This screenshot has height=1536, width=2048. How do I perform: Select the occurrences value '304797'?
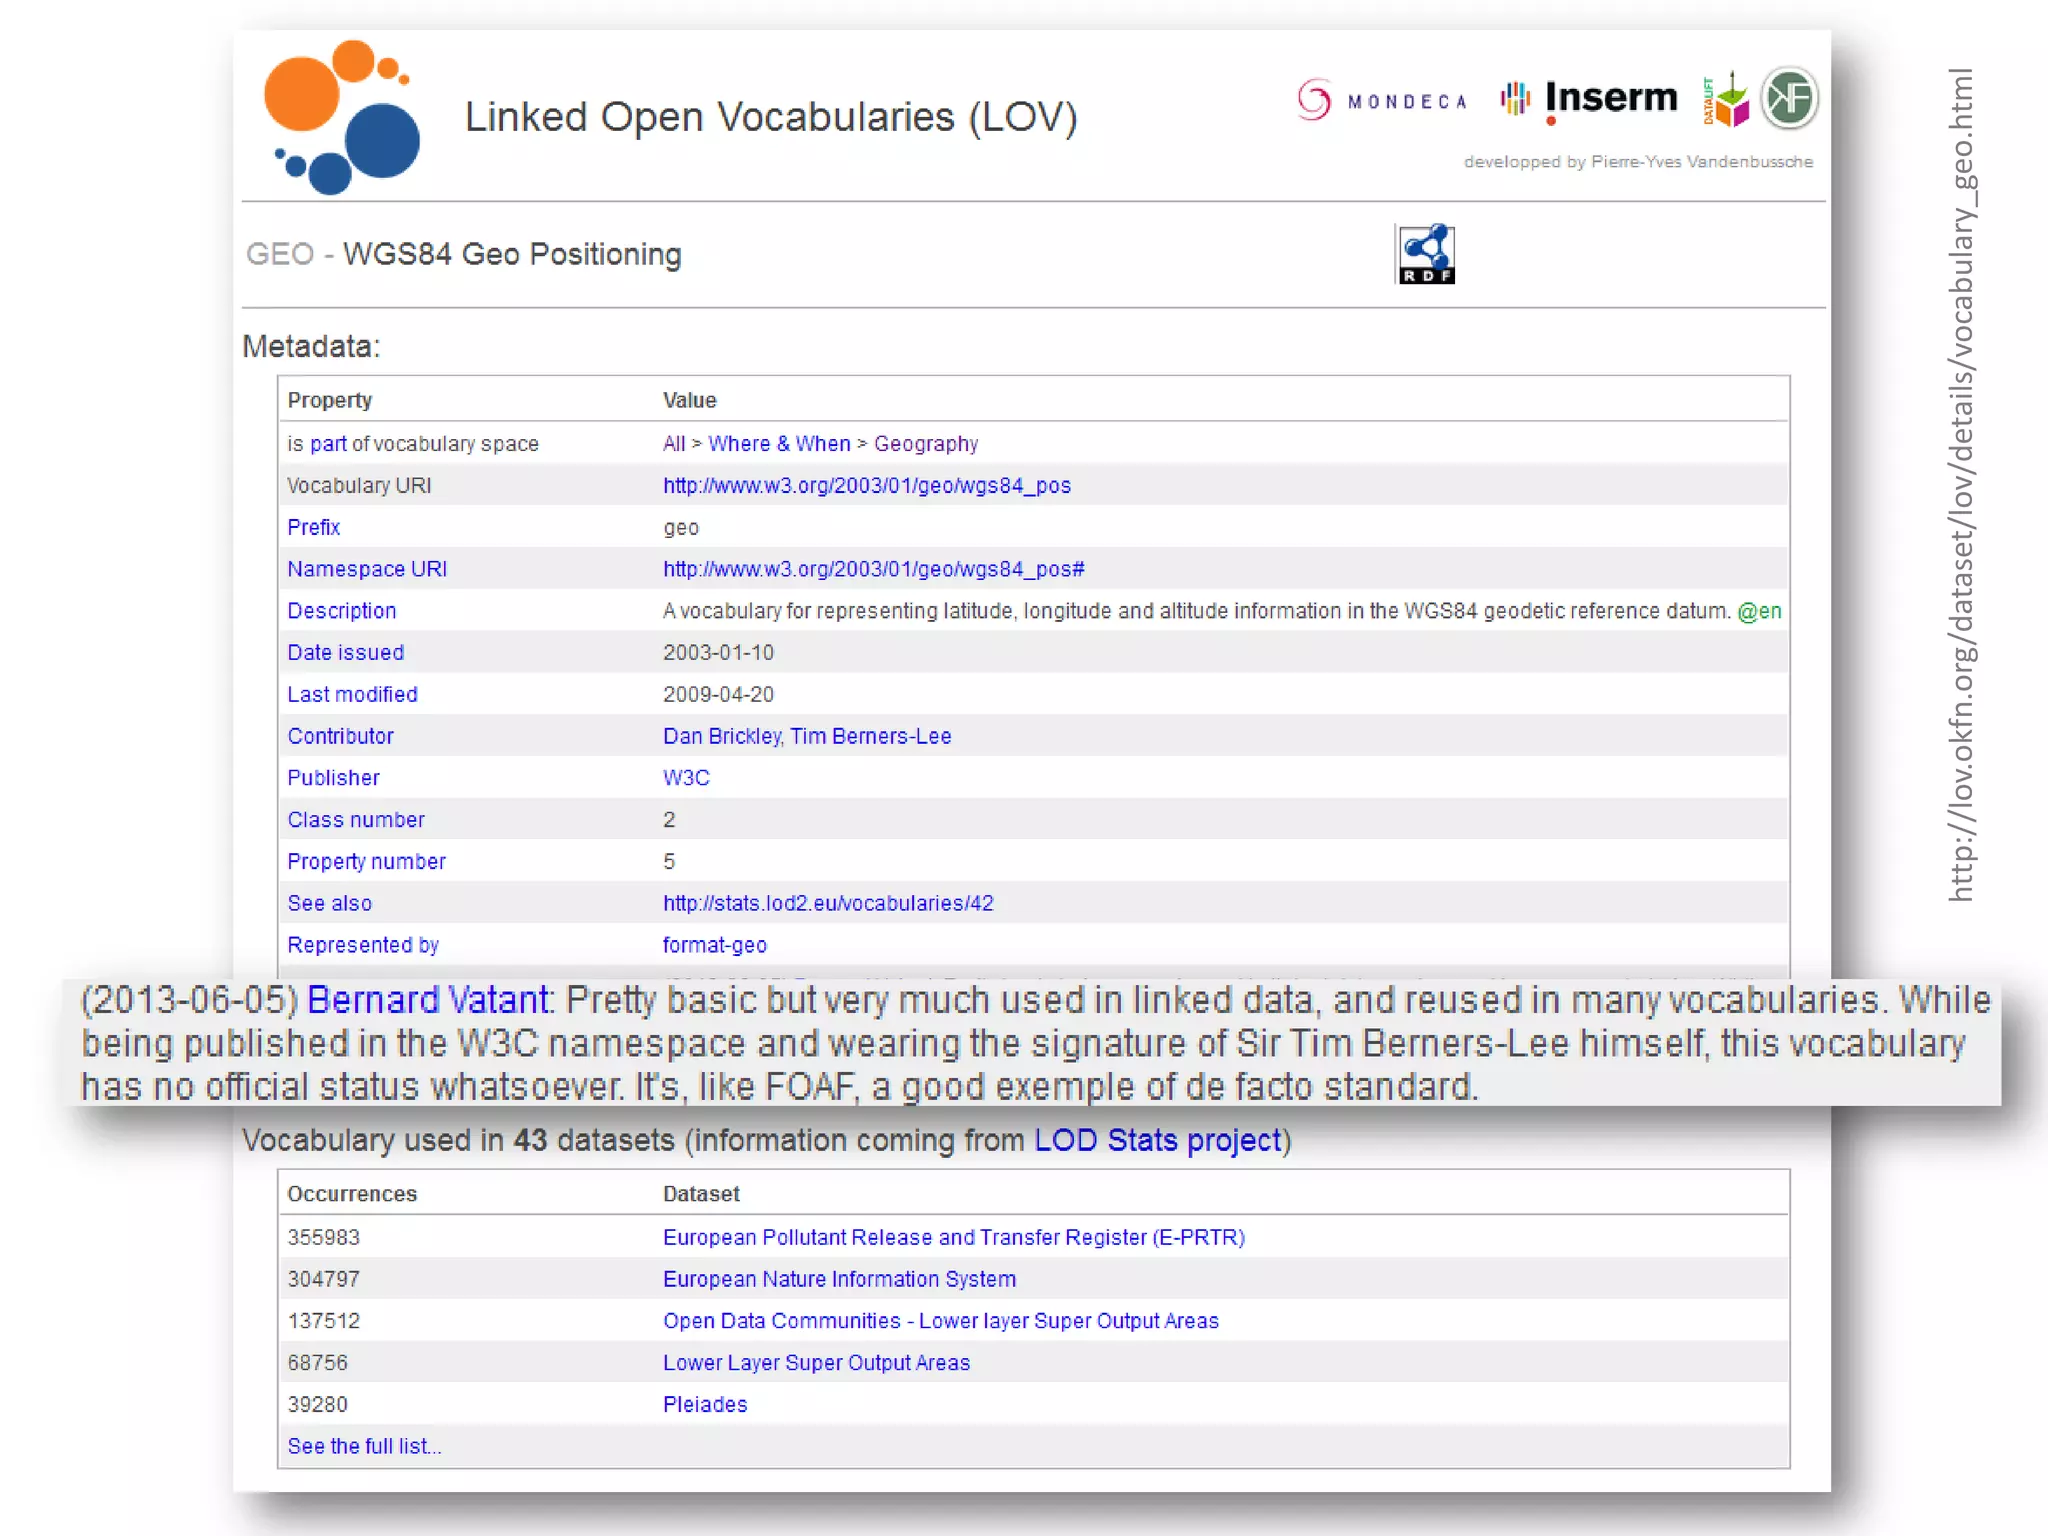click(x=324, y=1280)
